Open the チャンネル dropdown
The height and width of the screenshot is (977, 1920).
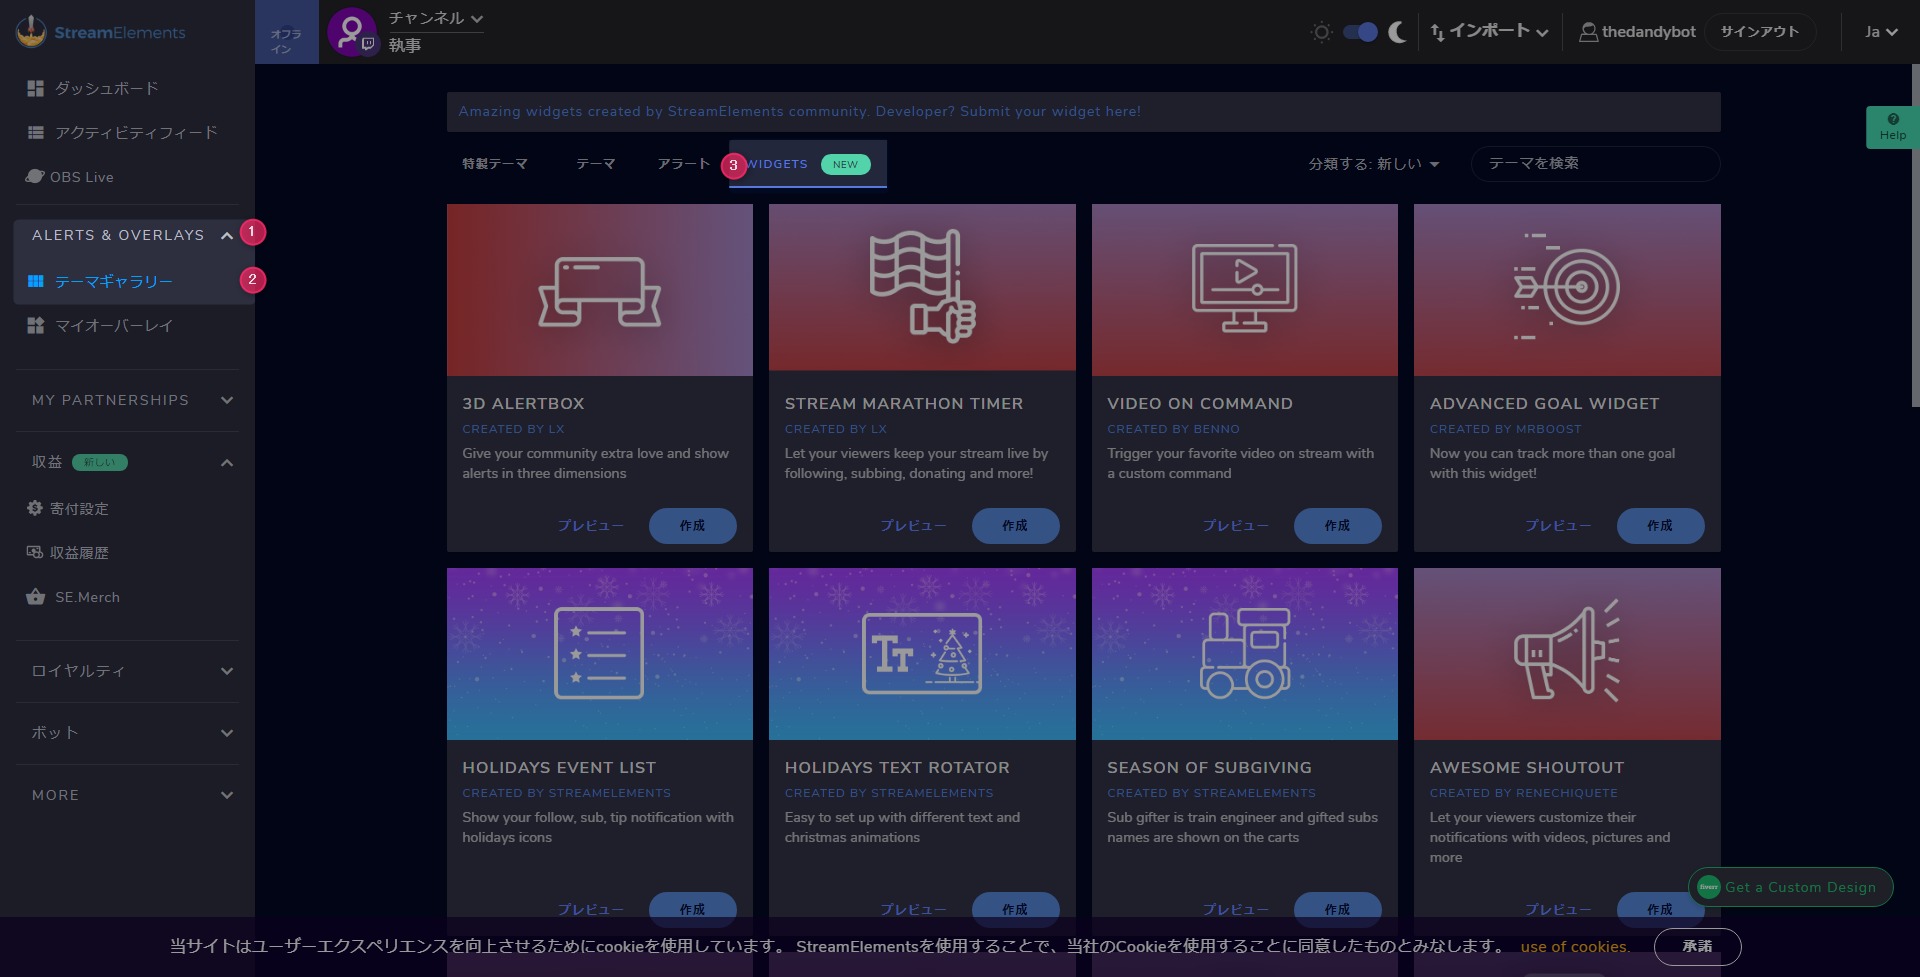436,18
